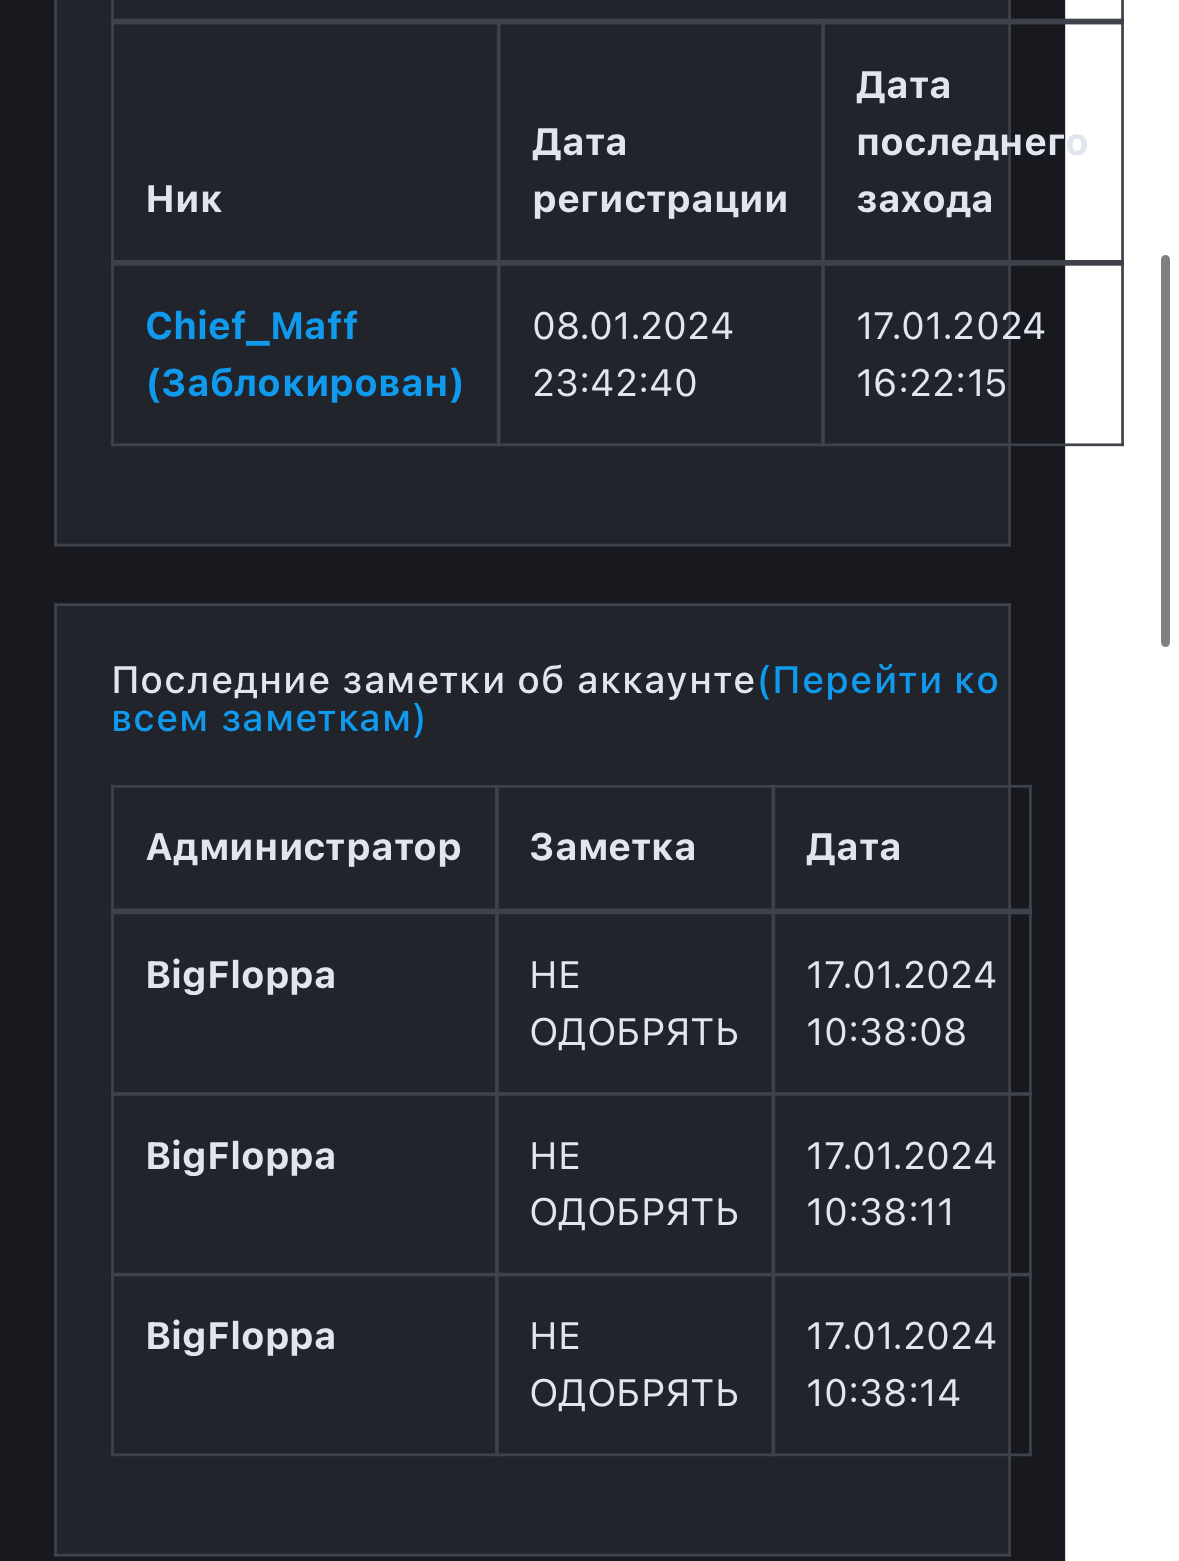The width and height of the screenshot is (1179, 1561).
Task: Click BigFloppa in the 10:38:14 note row
Action: [x=240, y=1336]
